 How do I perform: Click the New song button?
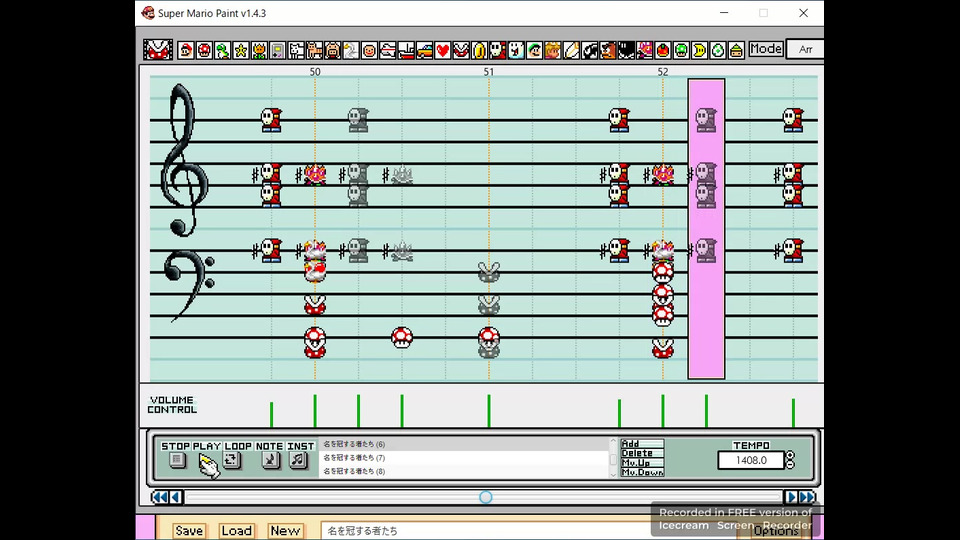(x=285, y=531)
